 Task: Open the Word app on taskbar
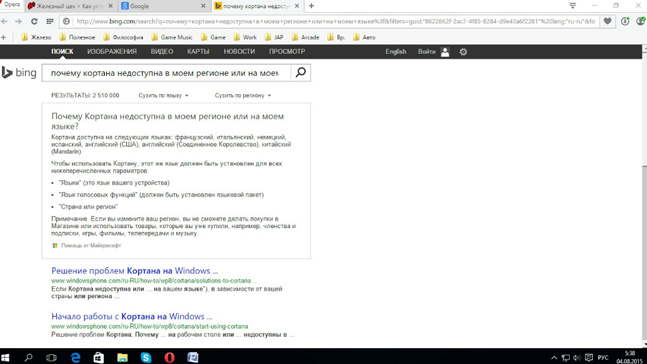pos(193,357)
